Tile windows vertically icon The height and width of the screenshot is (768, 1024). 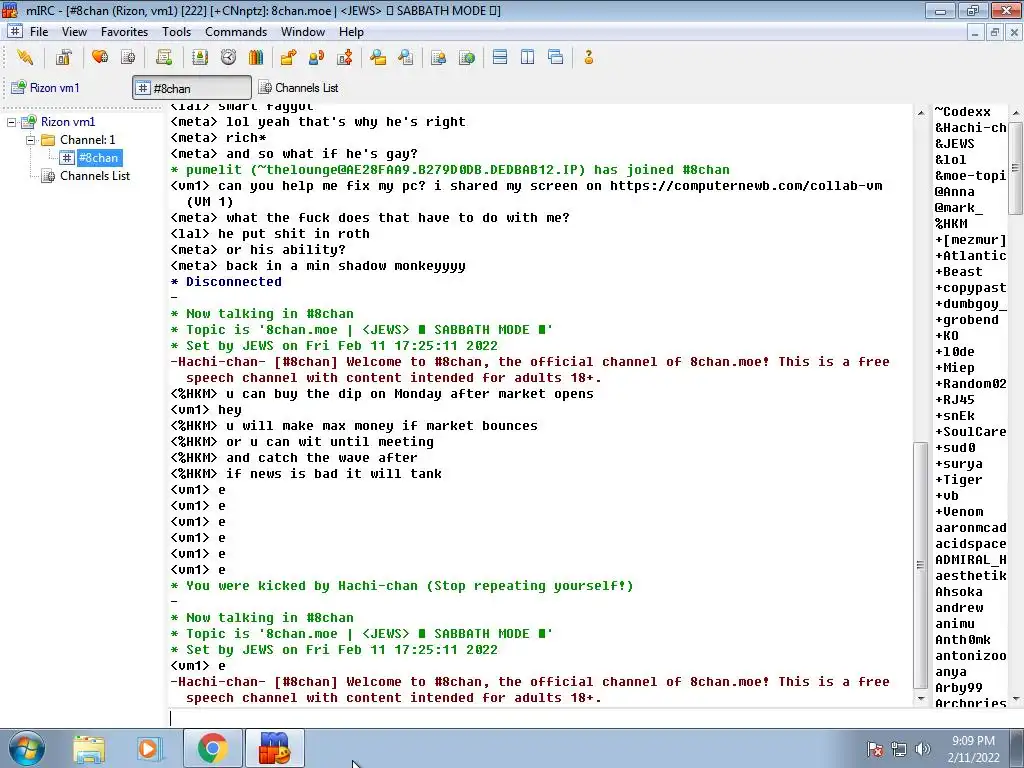tap(528, 57)
